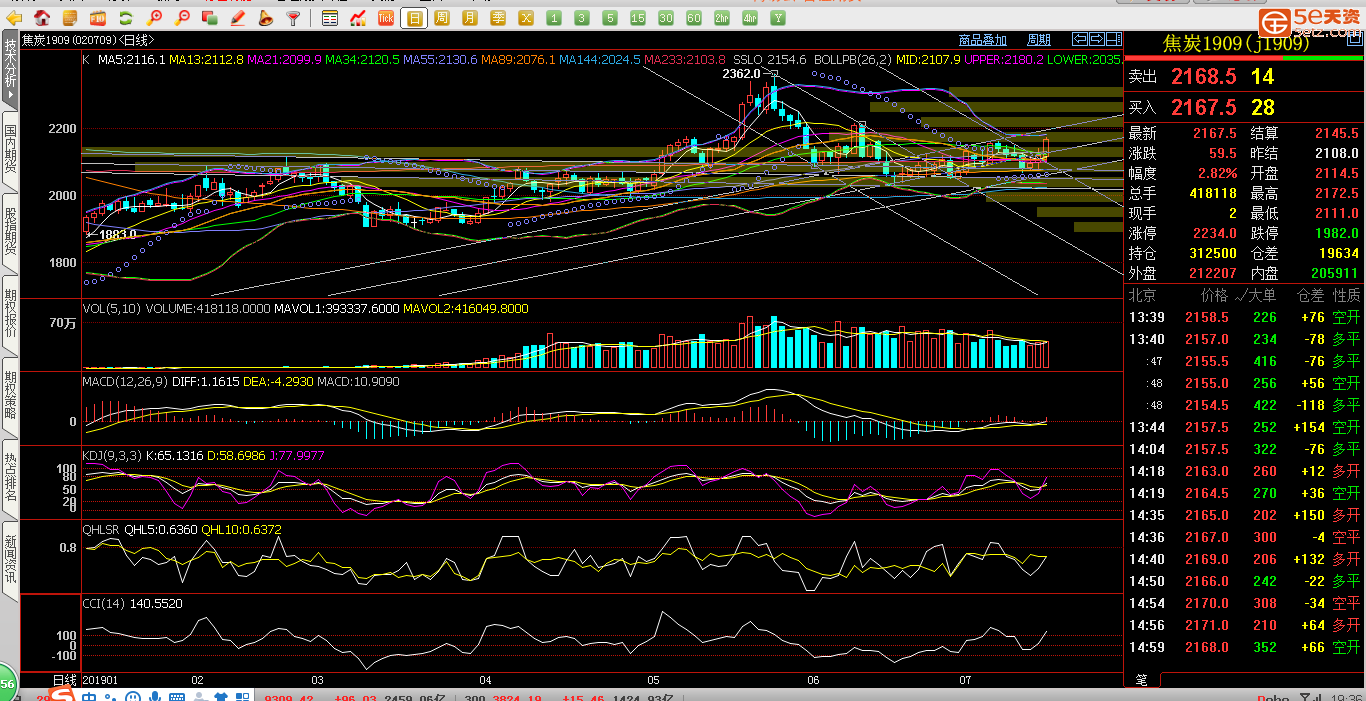
Task: Open the F10 company info icon
Action: (98, 18)
